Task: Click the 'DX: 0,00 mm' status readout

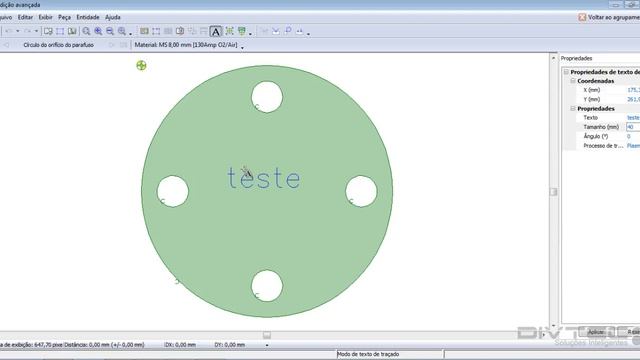Action: 180,345
